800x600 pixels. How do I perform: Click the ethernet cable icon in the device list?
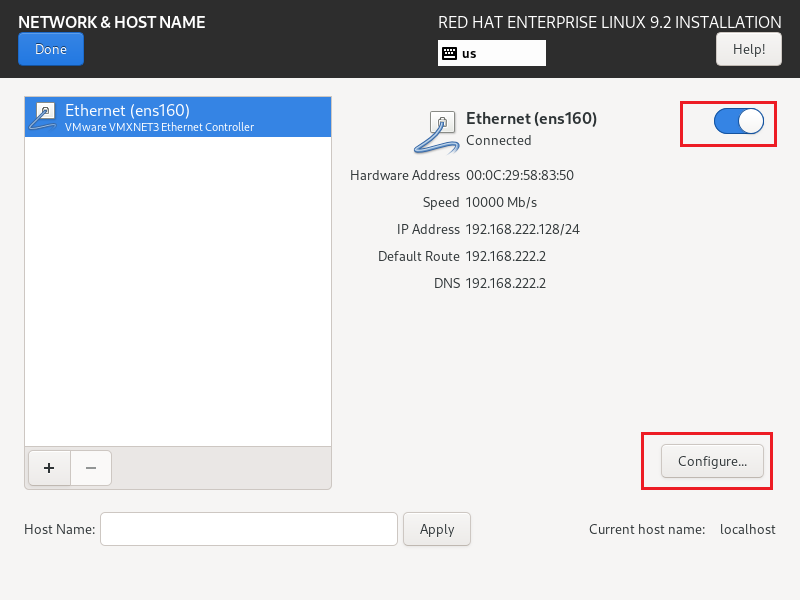click(43, 117)
